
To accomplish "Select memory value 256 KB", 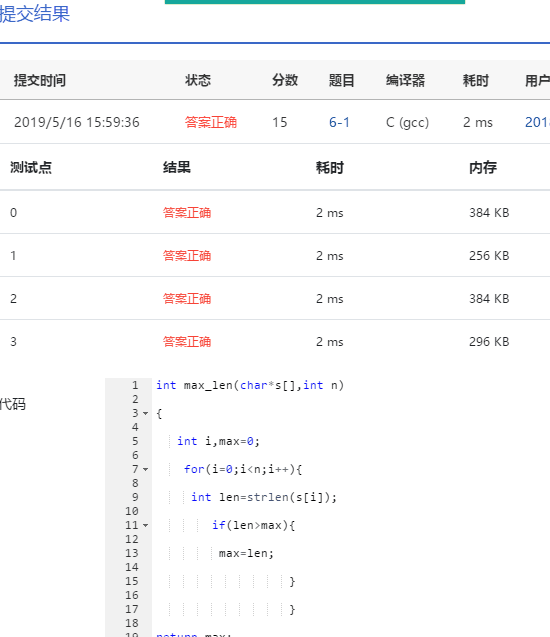I will (489, 256).
